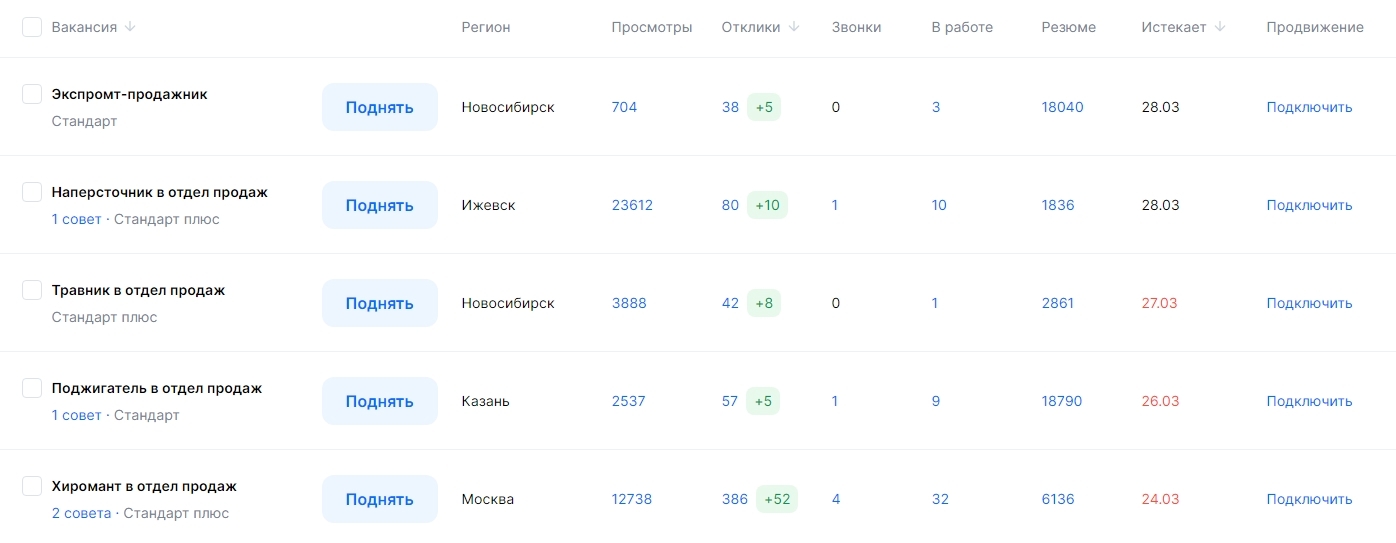Open calls count 4 for Хиромант
This screenshot has height=543, width=1396.
[x=836, y=499]
